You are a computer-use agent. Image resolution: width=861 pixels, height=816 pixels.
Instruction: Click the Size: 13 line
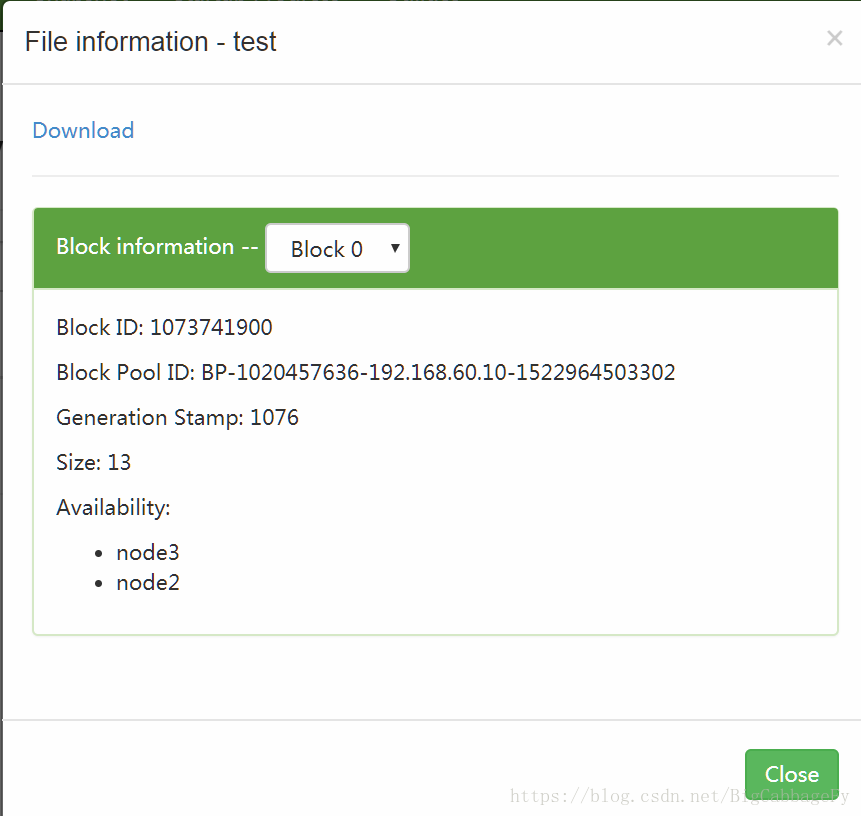tap(94, 462)
